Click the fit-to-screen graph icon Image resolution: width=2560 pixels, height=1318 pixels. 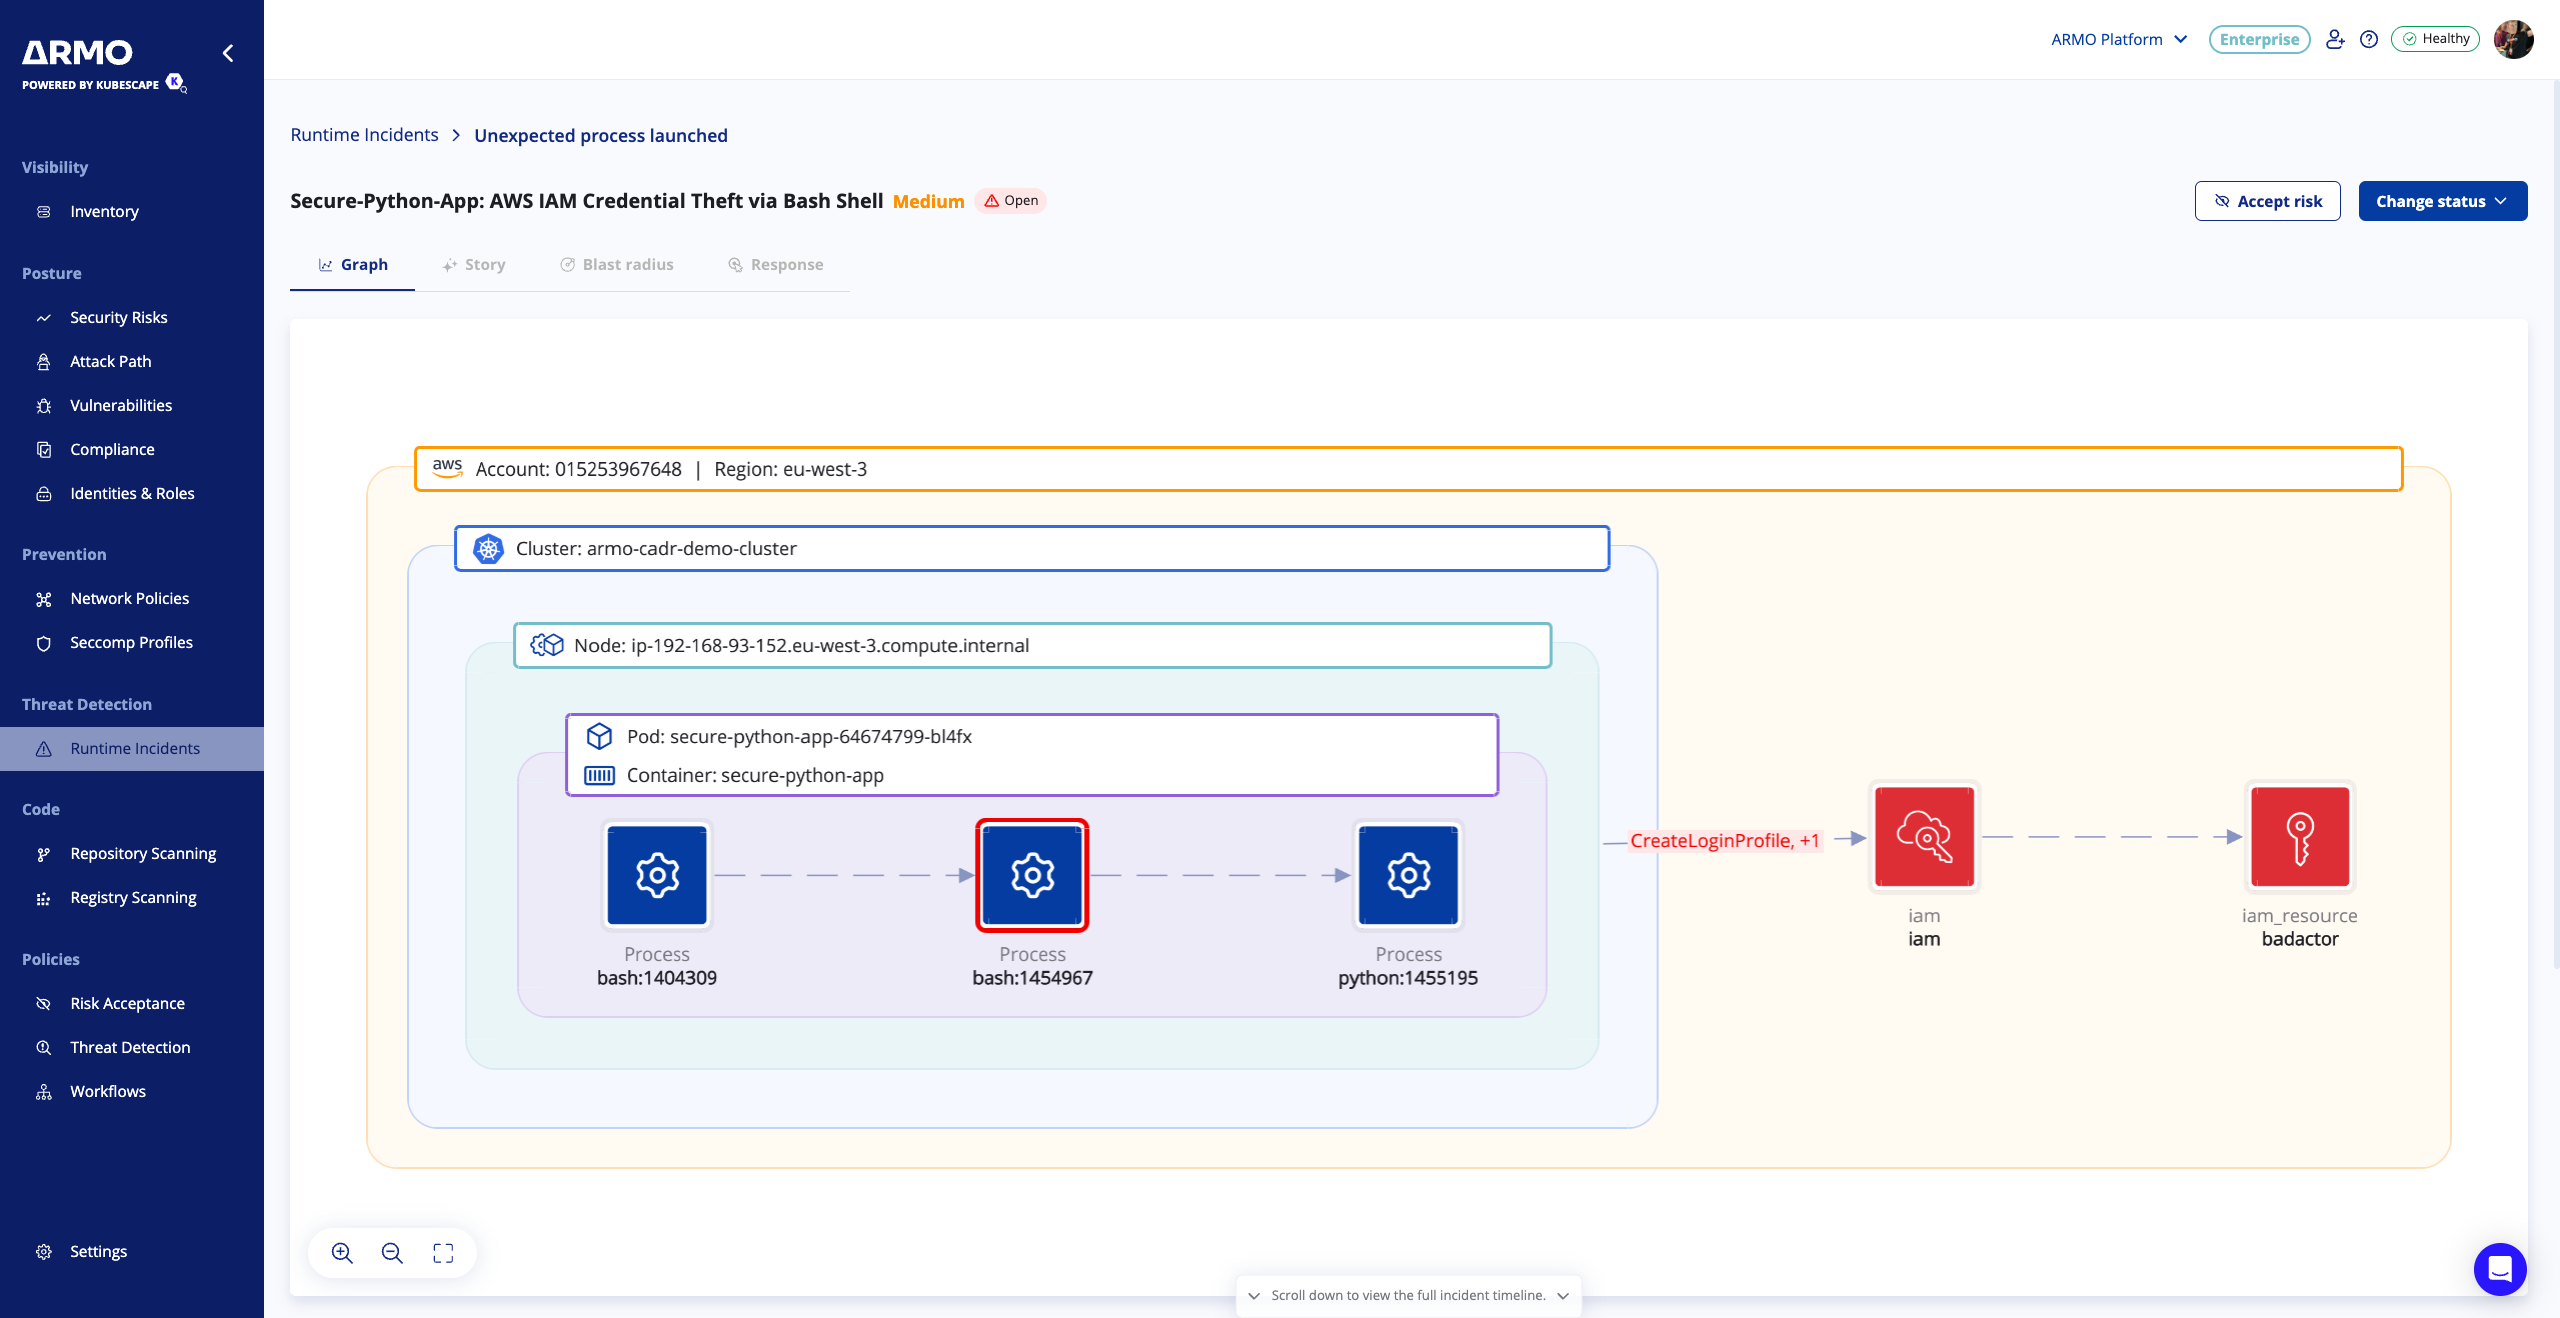pos(443,1253)
